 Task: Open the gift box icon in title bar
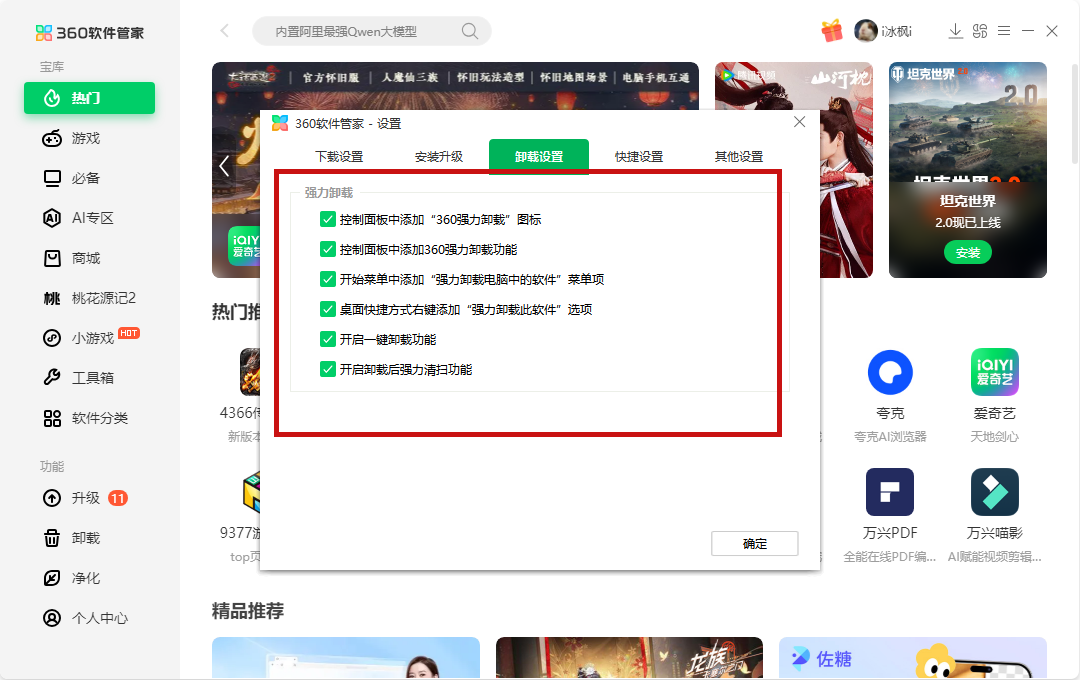[x=832, y=31]
